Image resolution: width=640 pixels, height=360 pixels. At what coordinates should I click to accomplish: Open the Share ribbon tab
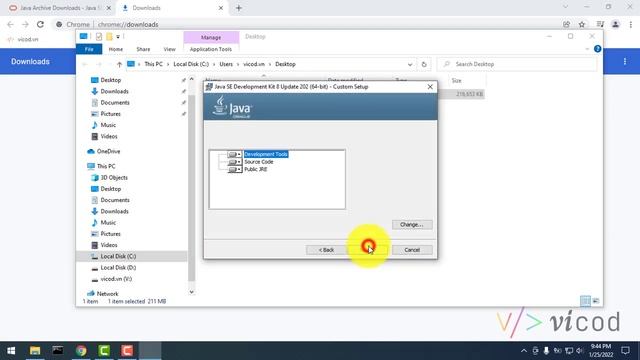click(143, 49)
